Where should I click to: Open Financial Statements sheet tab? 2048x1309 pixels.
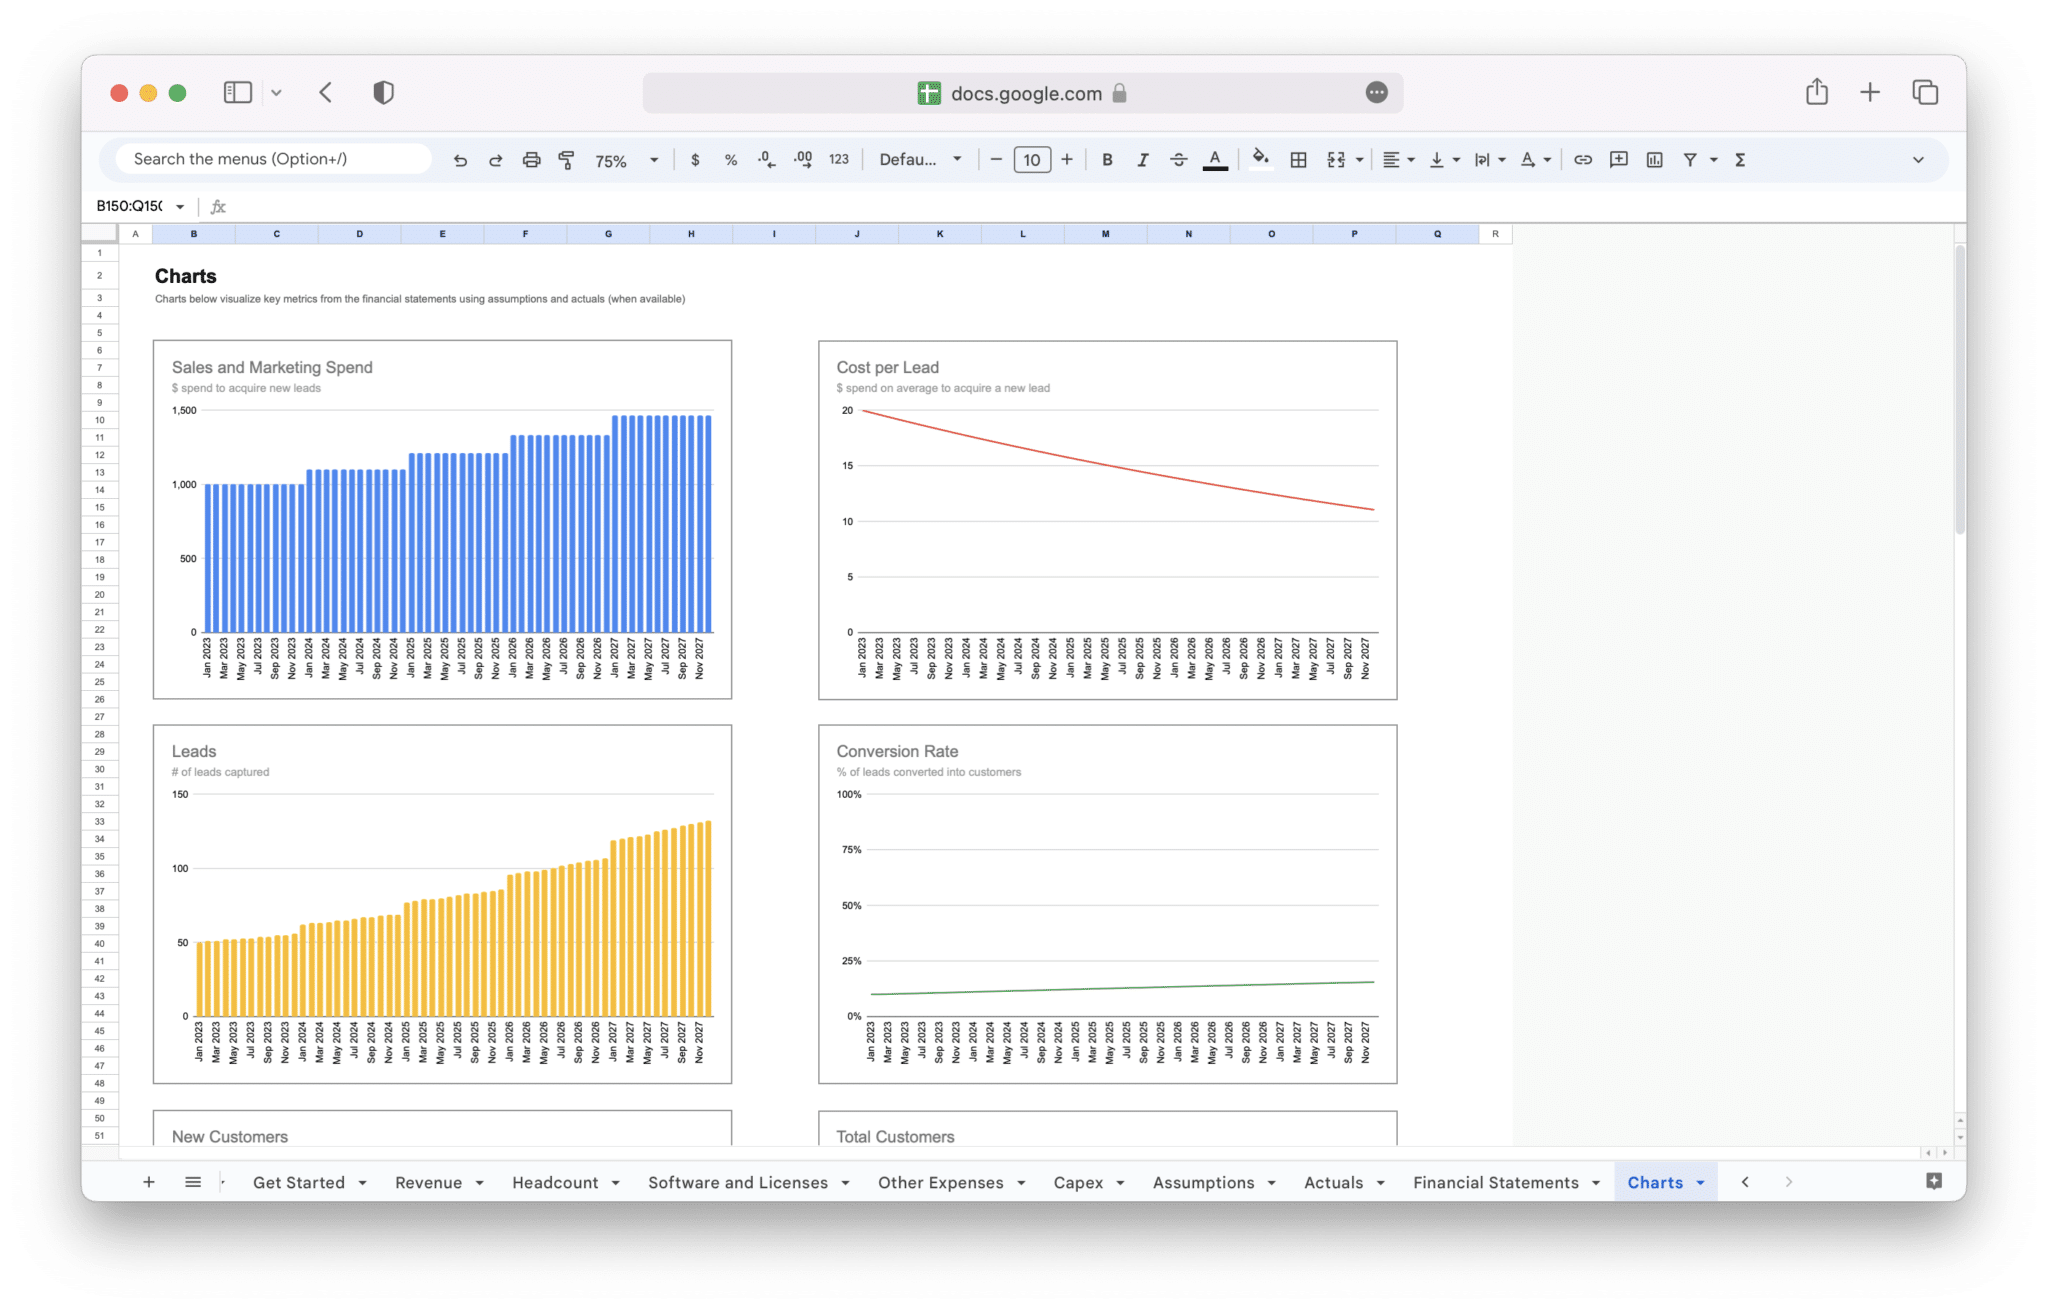[x=1495, y=1182]
